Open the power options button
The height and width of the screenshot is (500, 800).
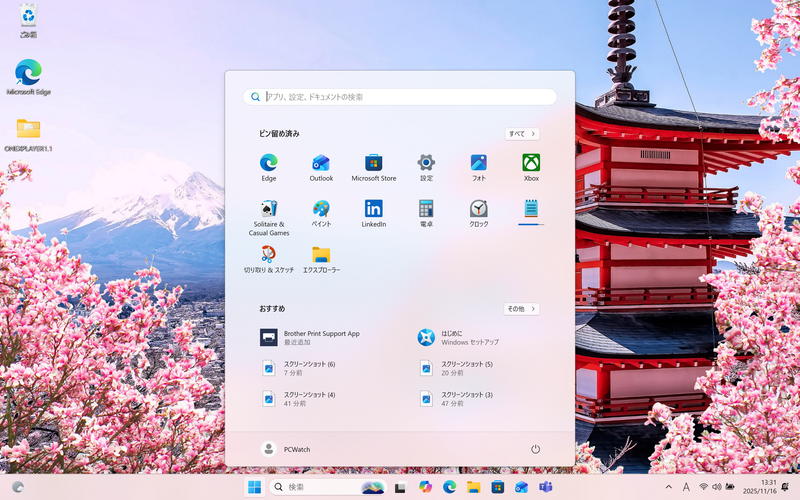(535, 449)
